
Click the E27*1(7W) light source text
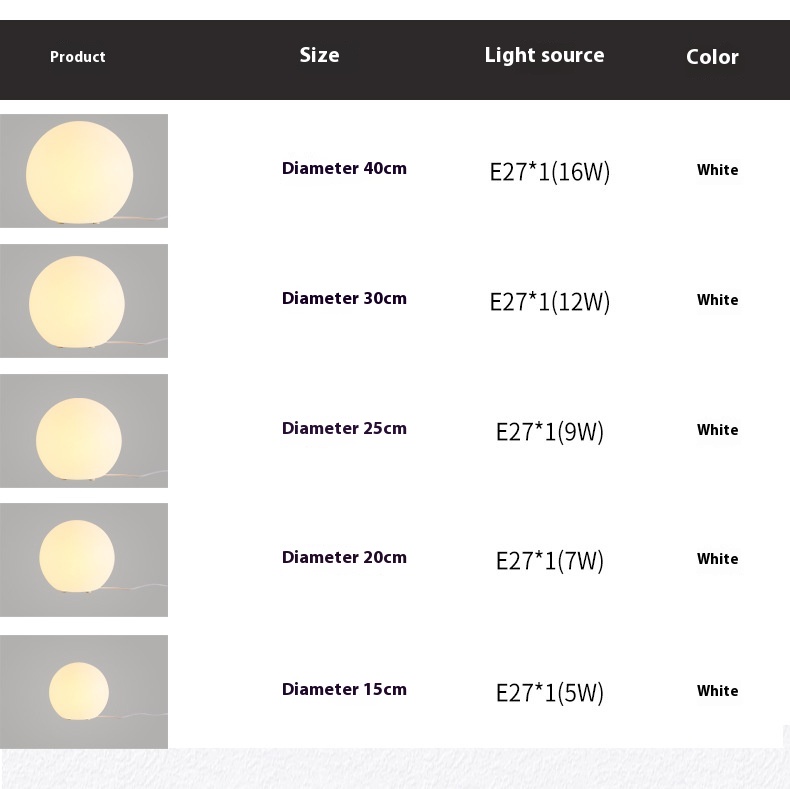point(549,561)
